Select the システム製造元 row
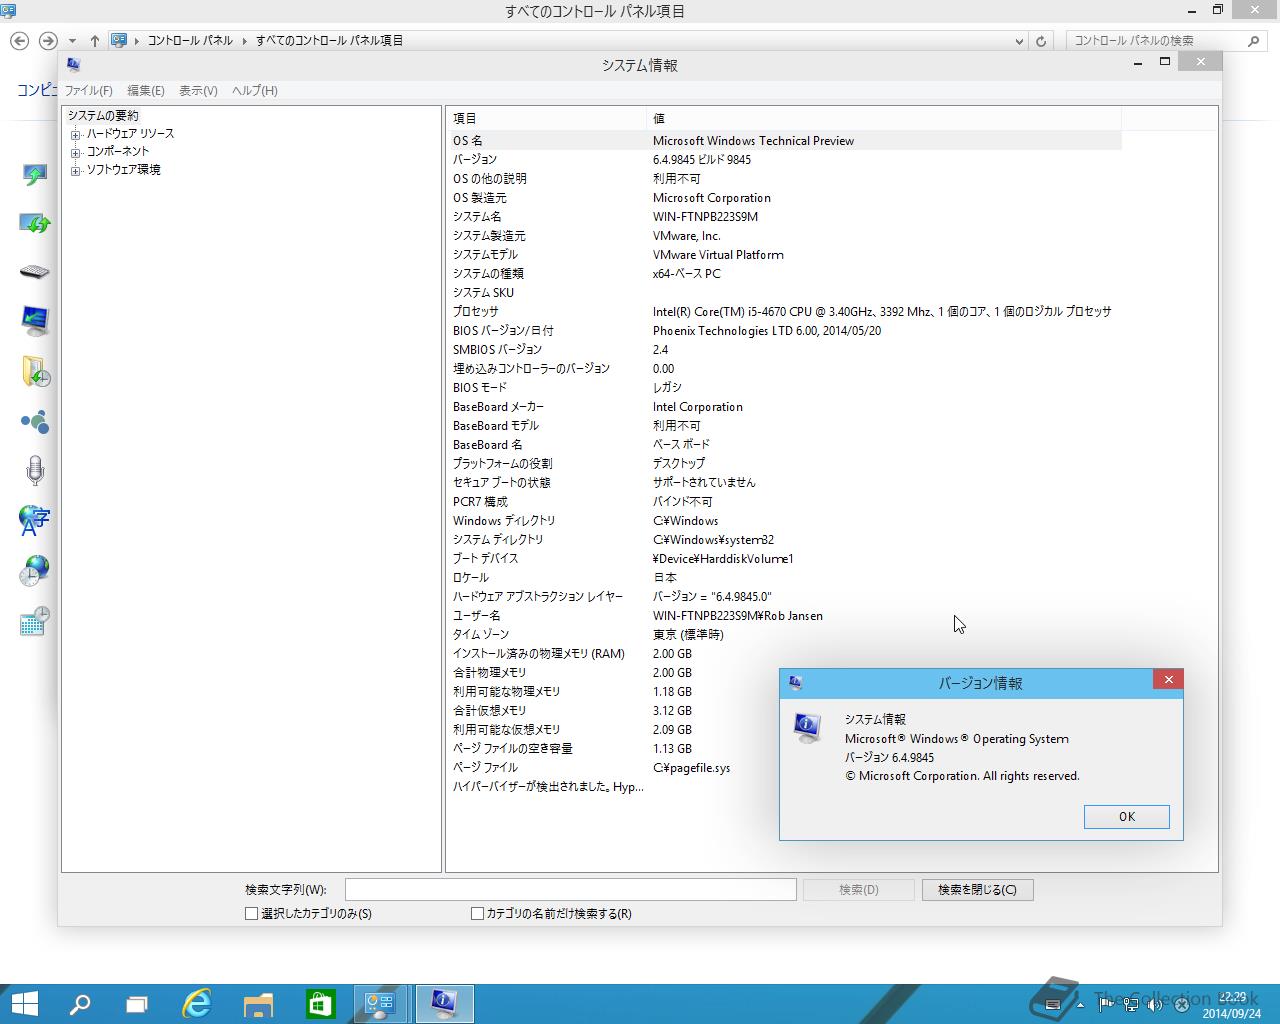Image resolution: width=1280 pixels, height=1024 pixels. 784,236
